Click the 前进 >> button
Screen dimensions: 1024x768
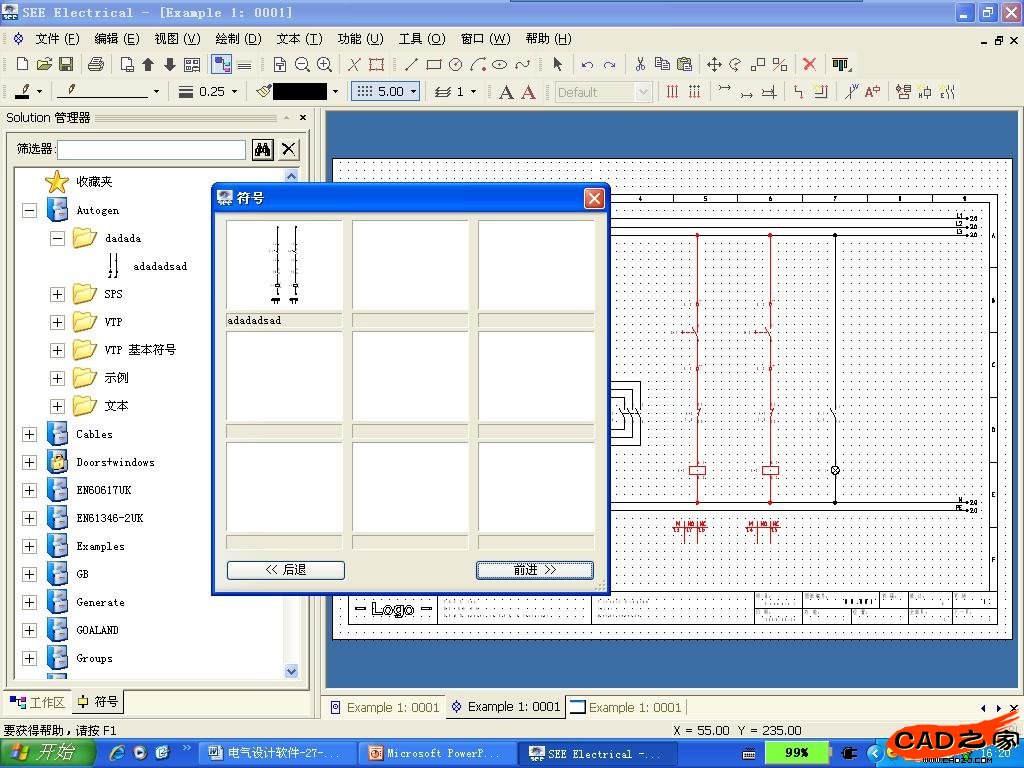pyautogui.click(x=534, y=570)
